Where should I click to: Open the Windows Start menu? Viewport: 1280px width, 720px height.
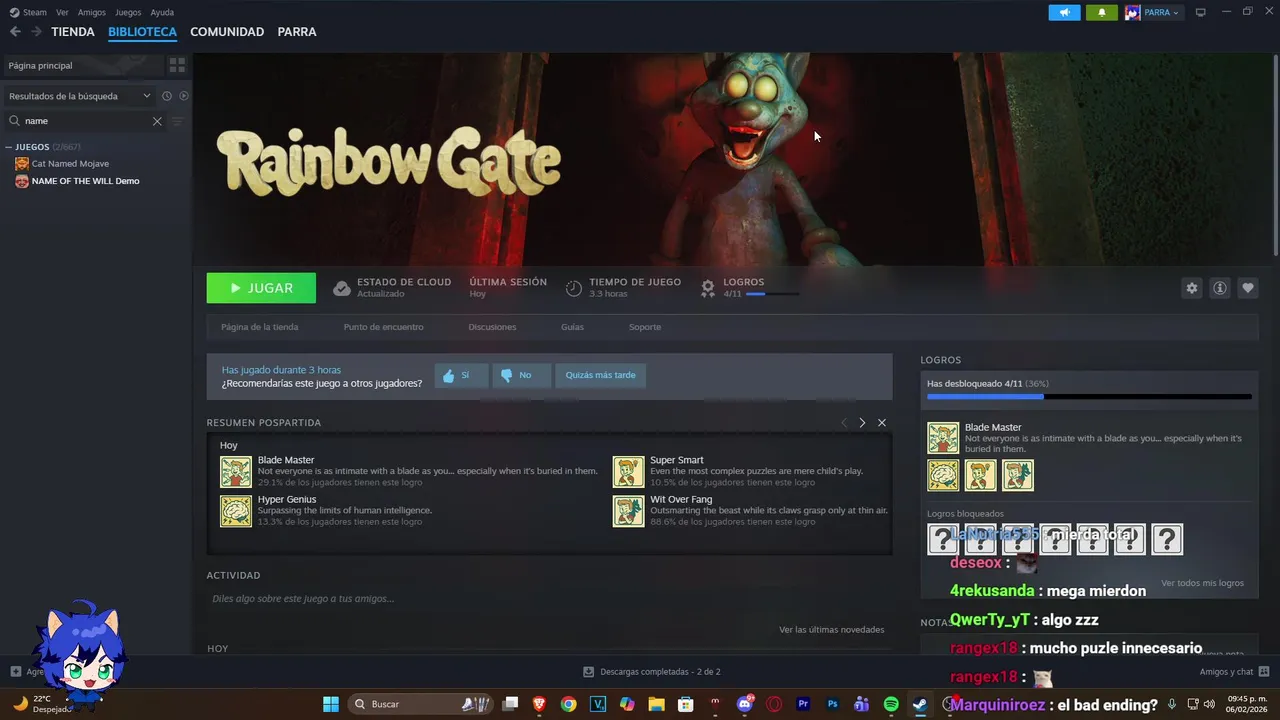click(x=330, y=704)
